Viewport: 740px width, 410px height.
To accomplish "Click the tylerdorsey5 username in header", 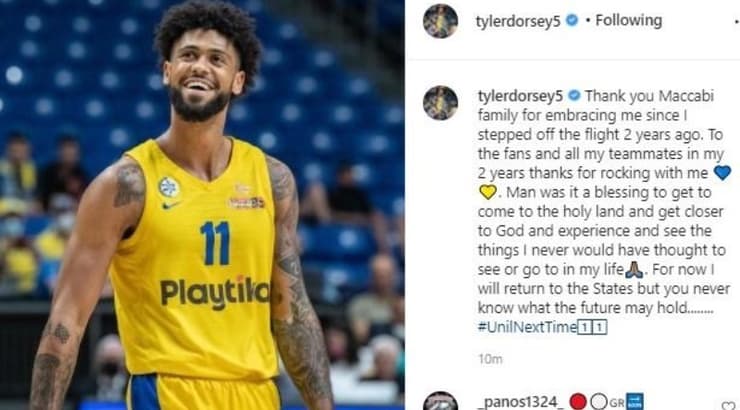I will pyautogui.click(x=518, y=21).
